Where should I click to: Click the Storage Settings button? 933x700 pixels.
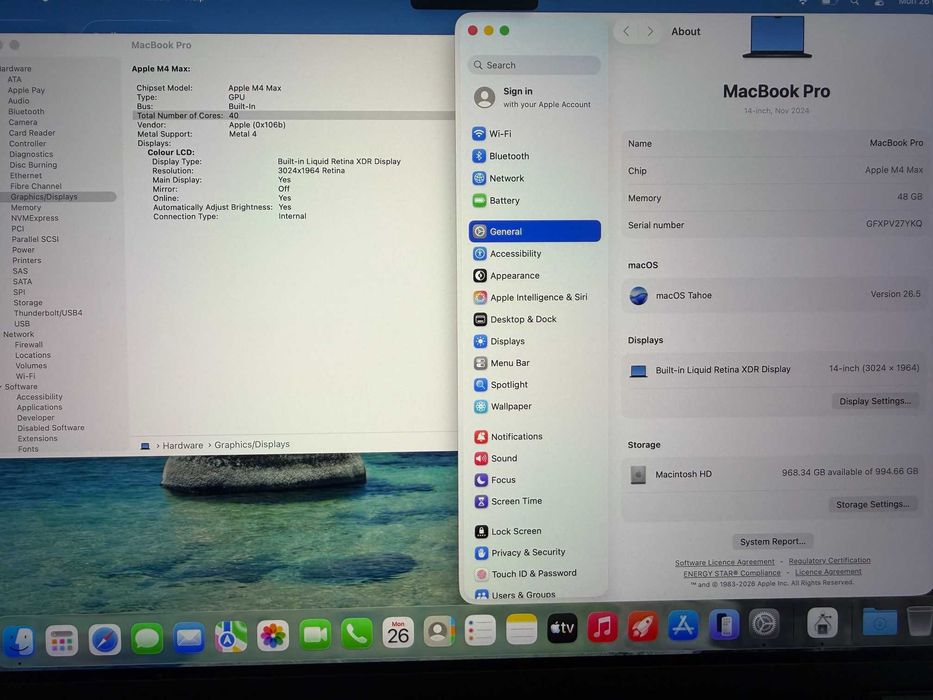872,504
